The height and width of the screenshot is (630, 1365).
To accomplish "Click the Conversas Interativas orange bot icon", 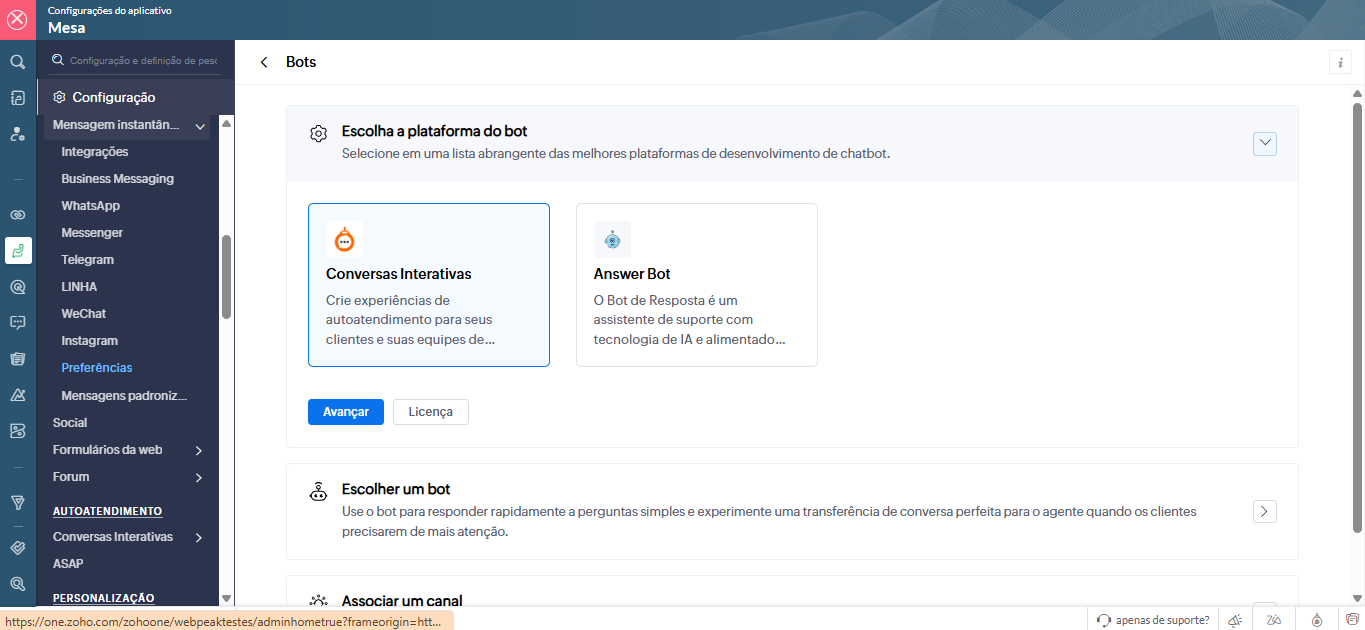I will click(x=344, y=240).
